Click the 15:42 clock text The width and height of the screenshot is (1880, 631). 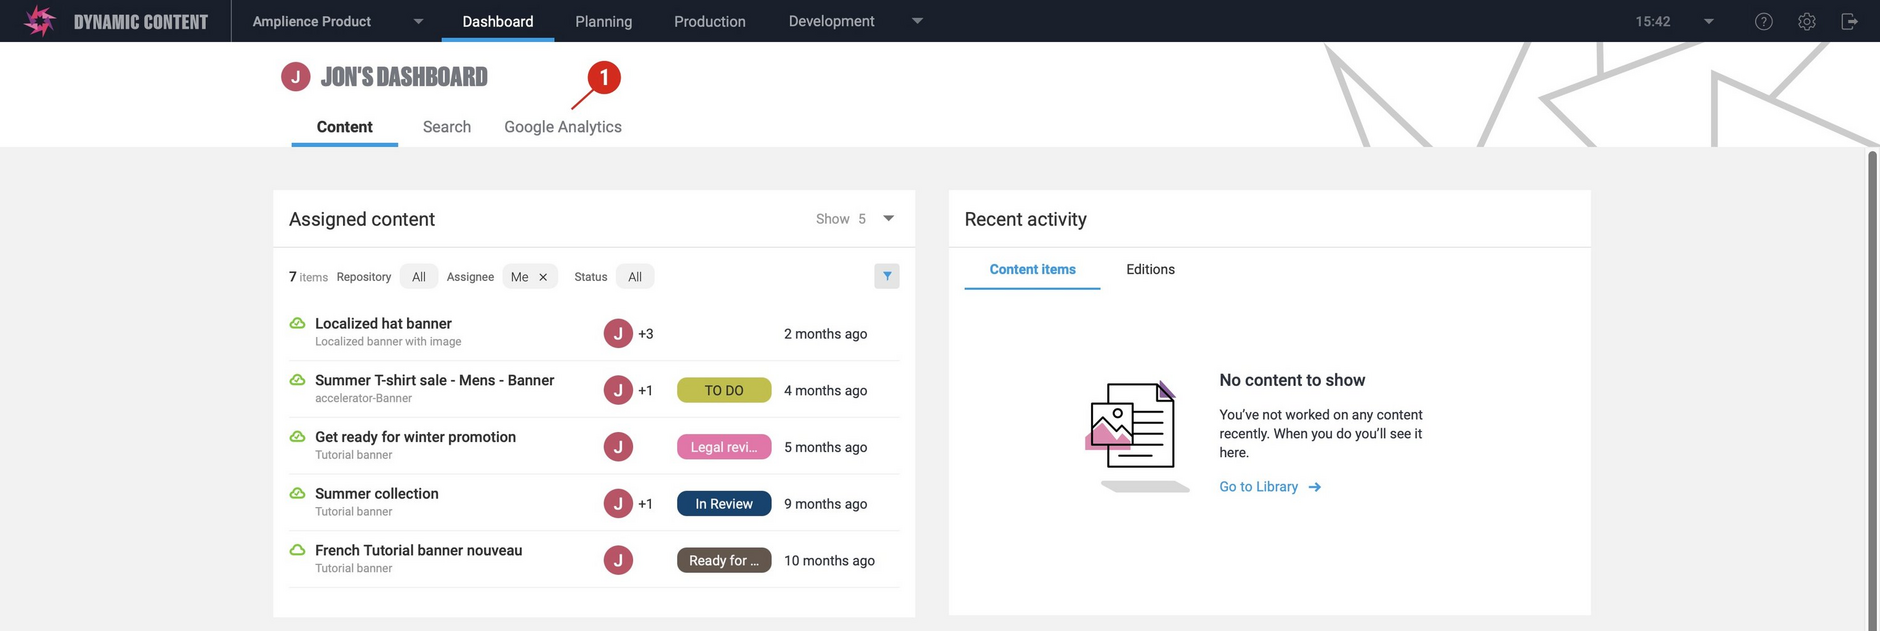(1653, 21)
